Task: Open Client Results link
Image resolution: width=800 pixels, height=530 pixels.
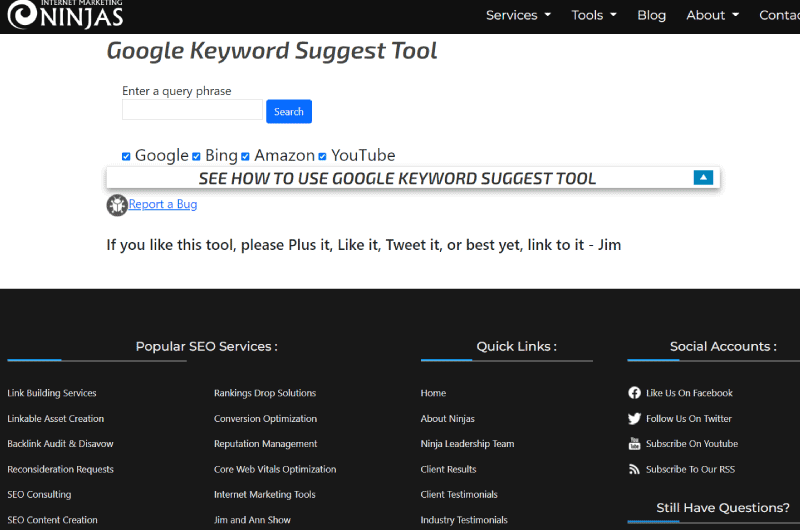Action: click(448, 469)
